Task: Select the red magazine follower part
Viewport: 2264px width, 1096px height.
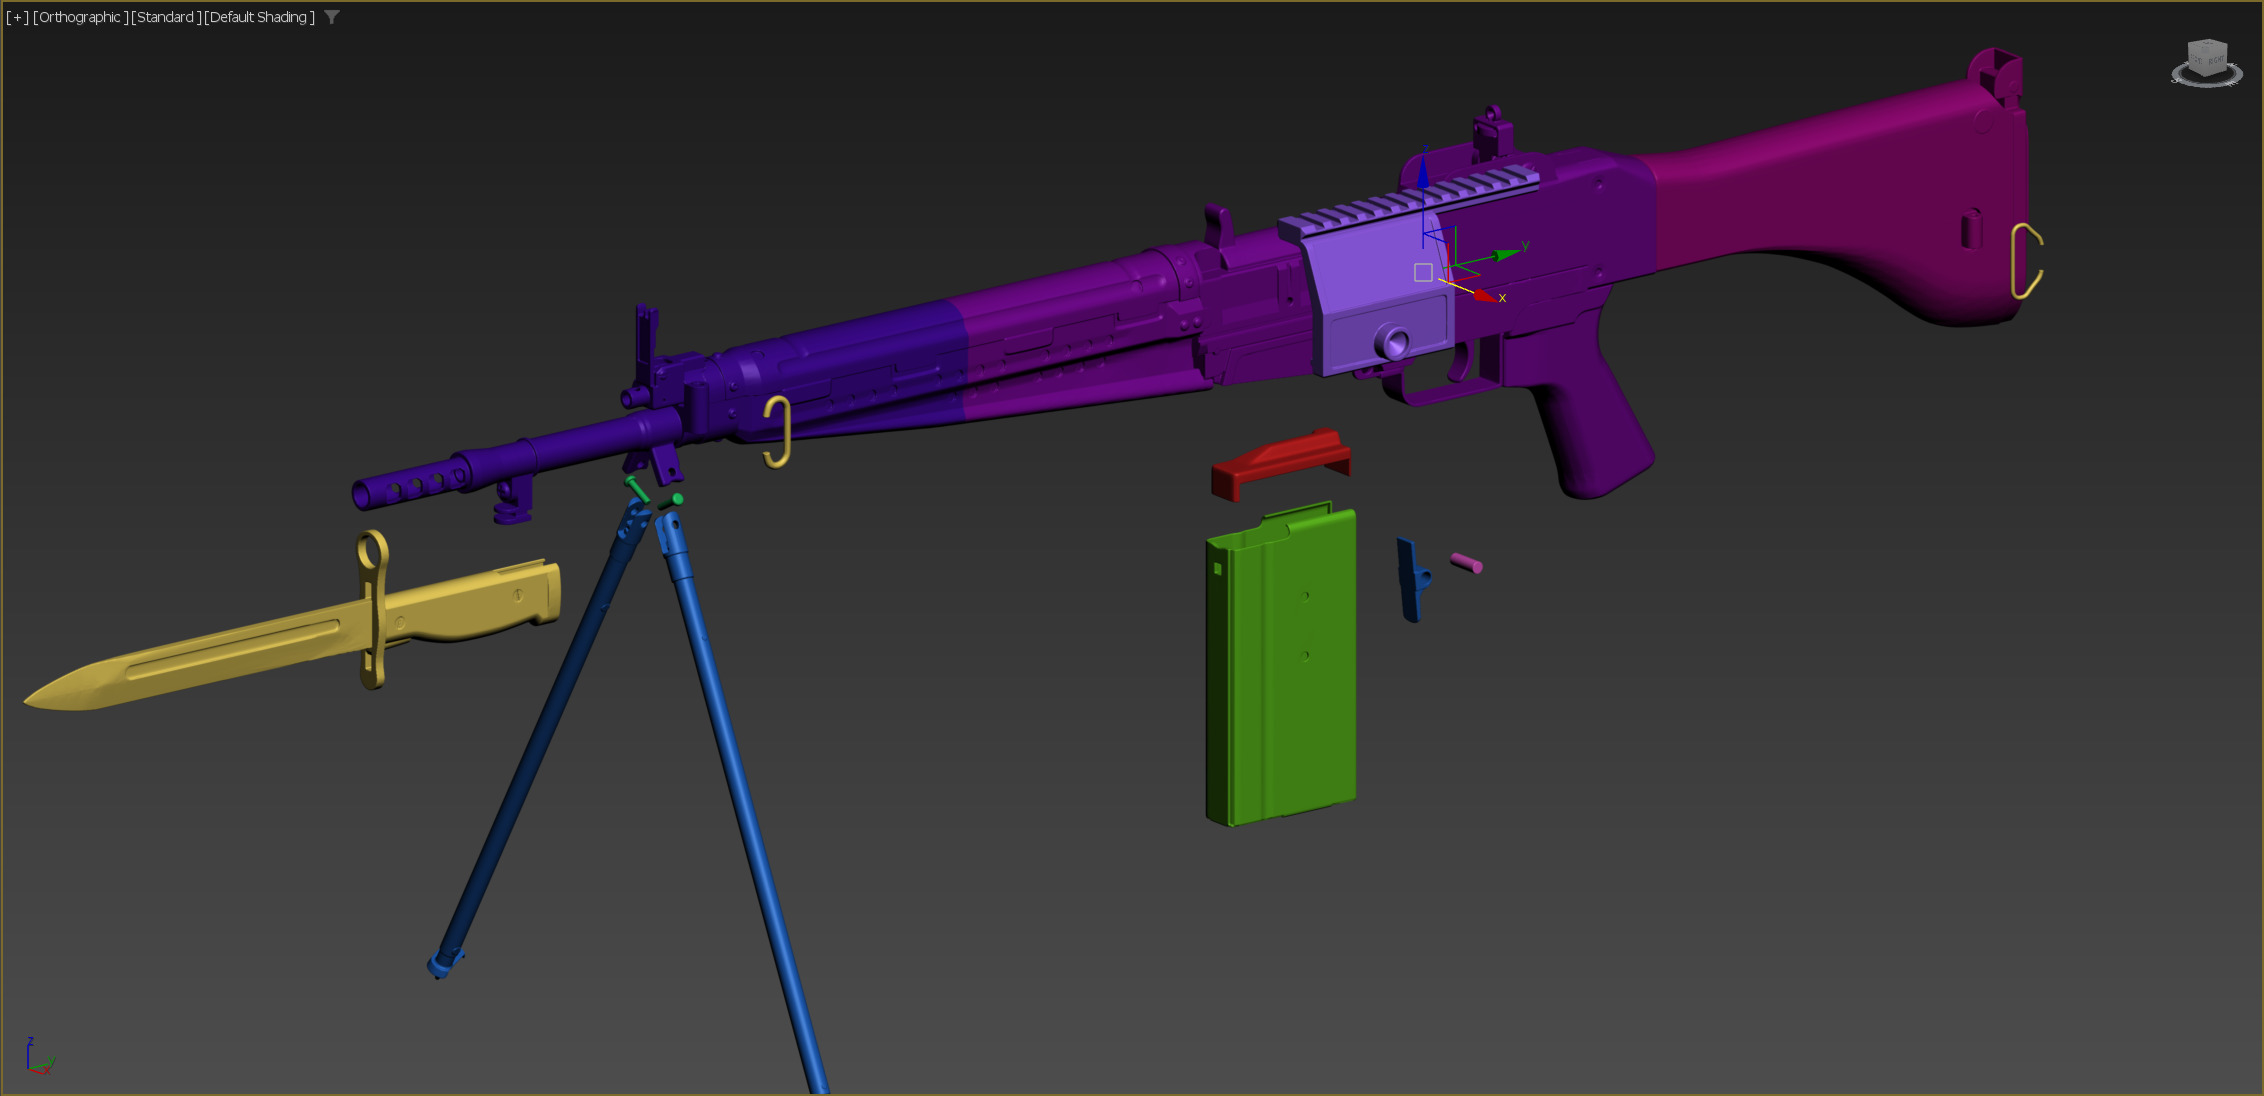Action: point(1282,463)
